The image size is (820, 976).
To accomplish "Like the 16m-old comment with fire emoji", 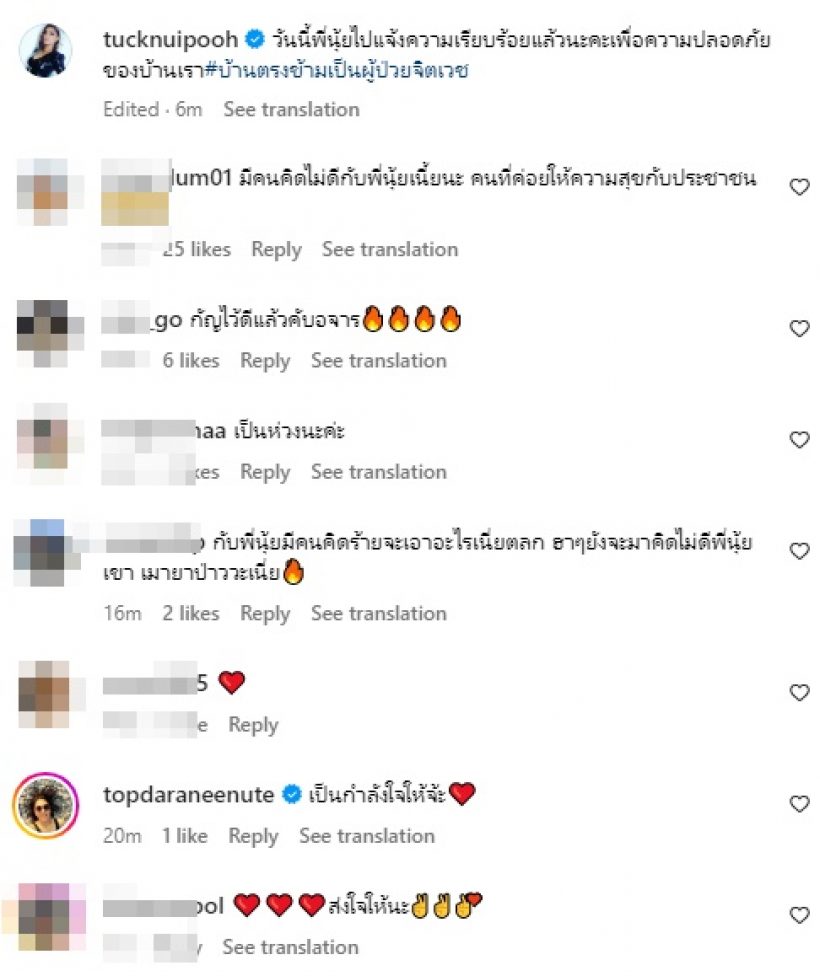I will (x=799, y=551).
